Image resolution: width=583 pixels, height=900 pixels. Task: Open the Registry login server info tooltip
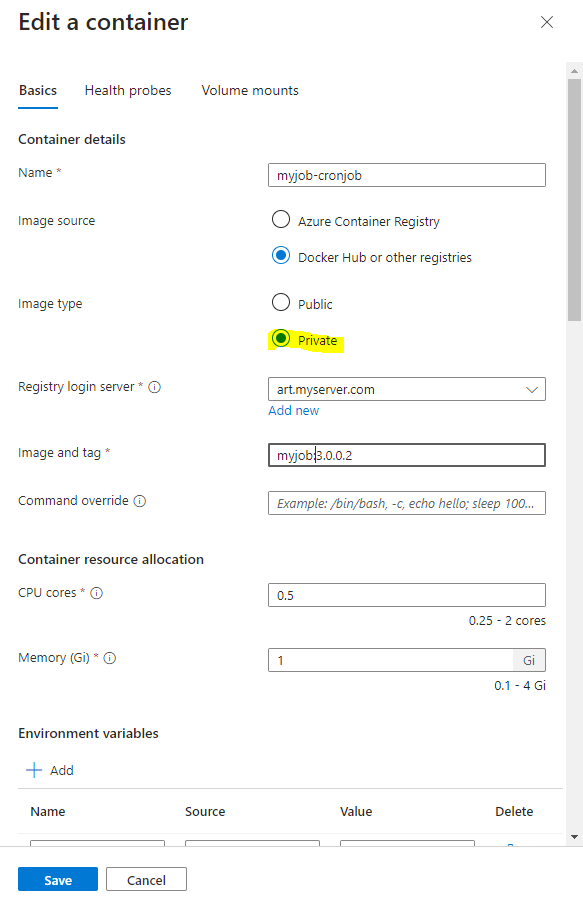click(x=155, y=387)
